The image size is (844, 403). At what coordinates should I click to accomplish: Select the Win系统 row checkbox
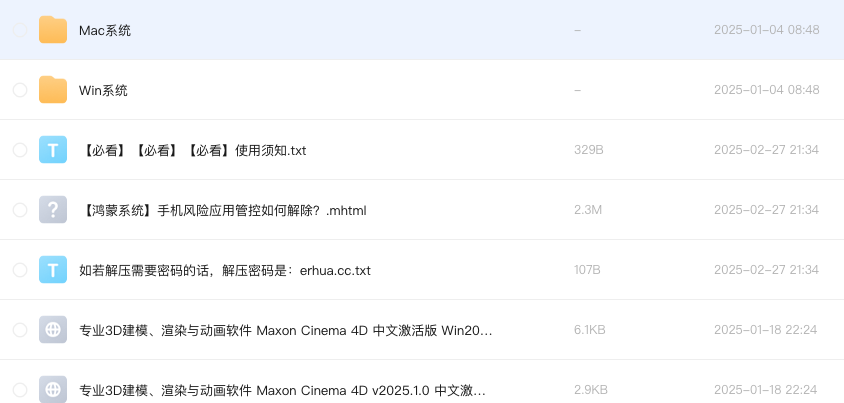coord(20,90)
